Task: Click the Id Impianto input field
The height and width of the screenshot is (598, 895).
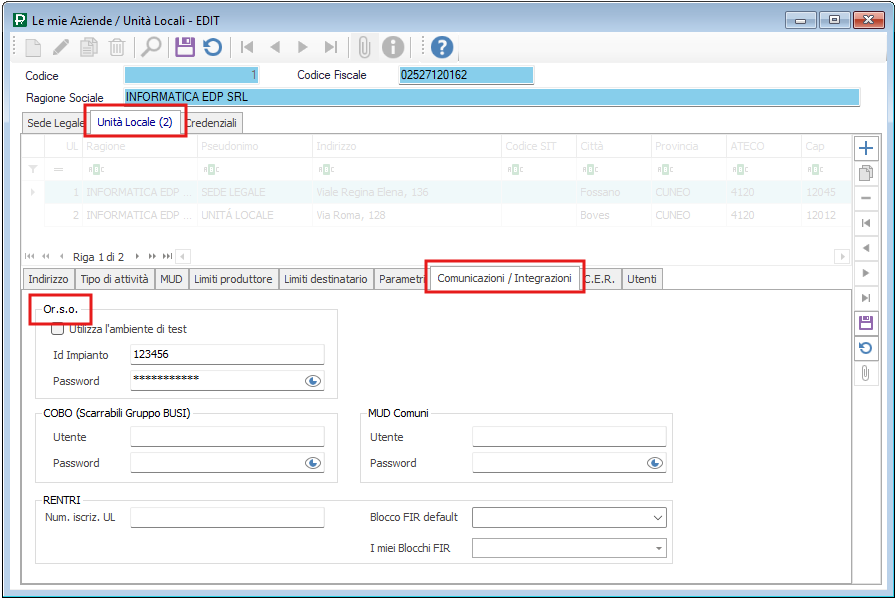Action: point(227,354)
